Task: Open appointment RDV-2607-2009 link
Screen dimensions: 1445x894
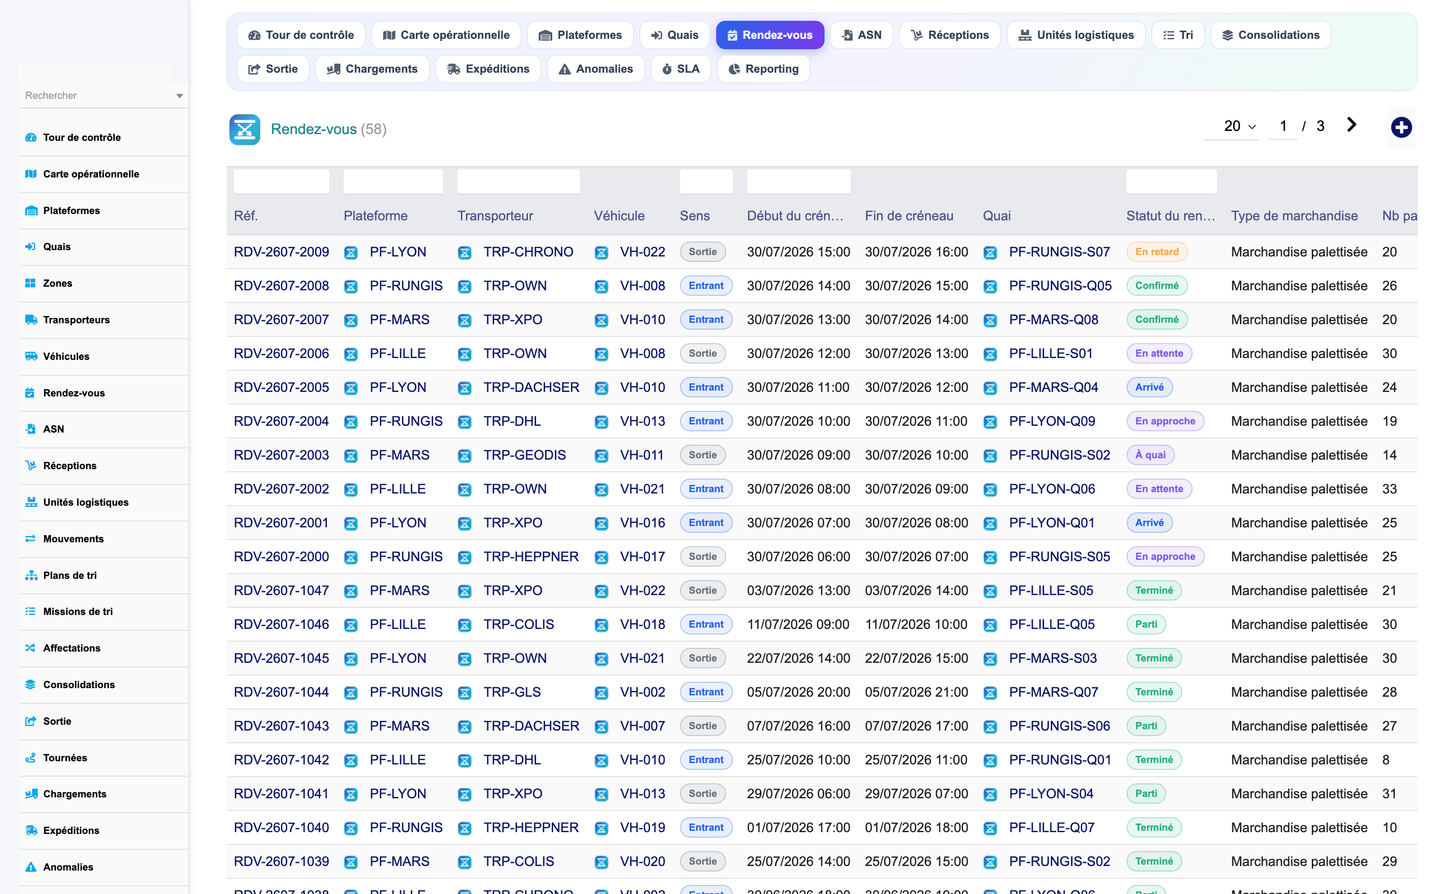Action: (281, 252)
